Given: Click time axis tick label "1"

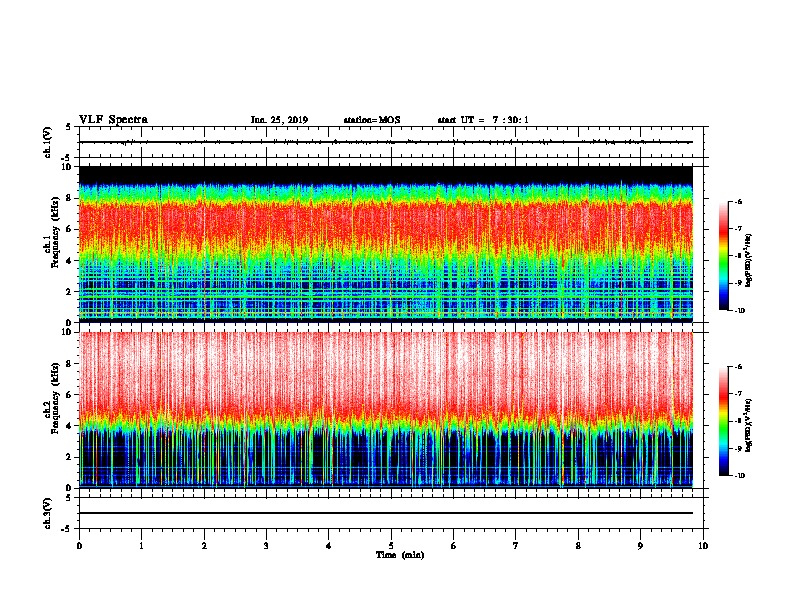Looking at the screenshot, I should point(141,546).
